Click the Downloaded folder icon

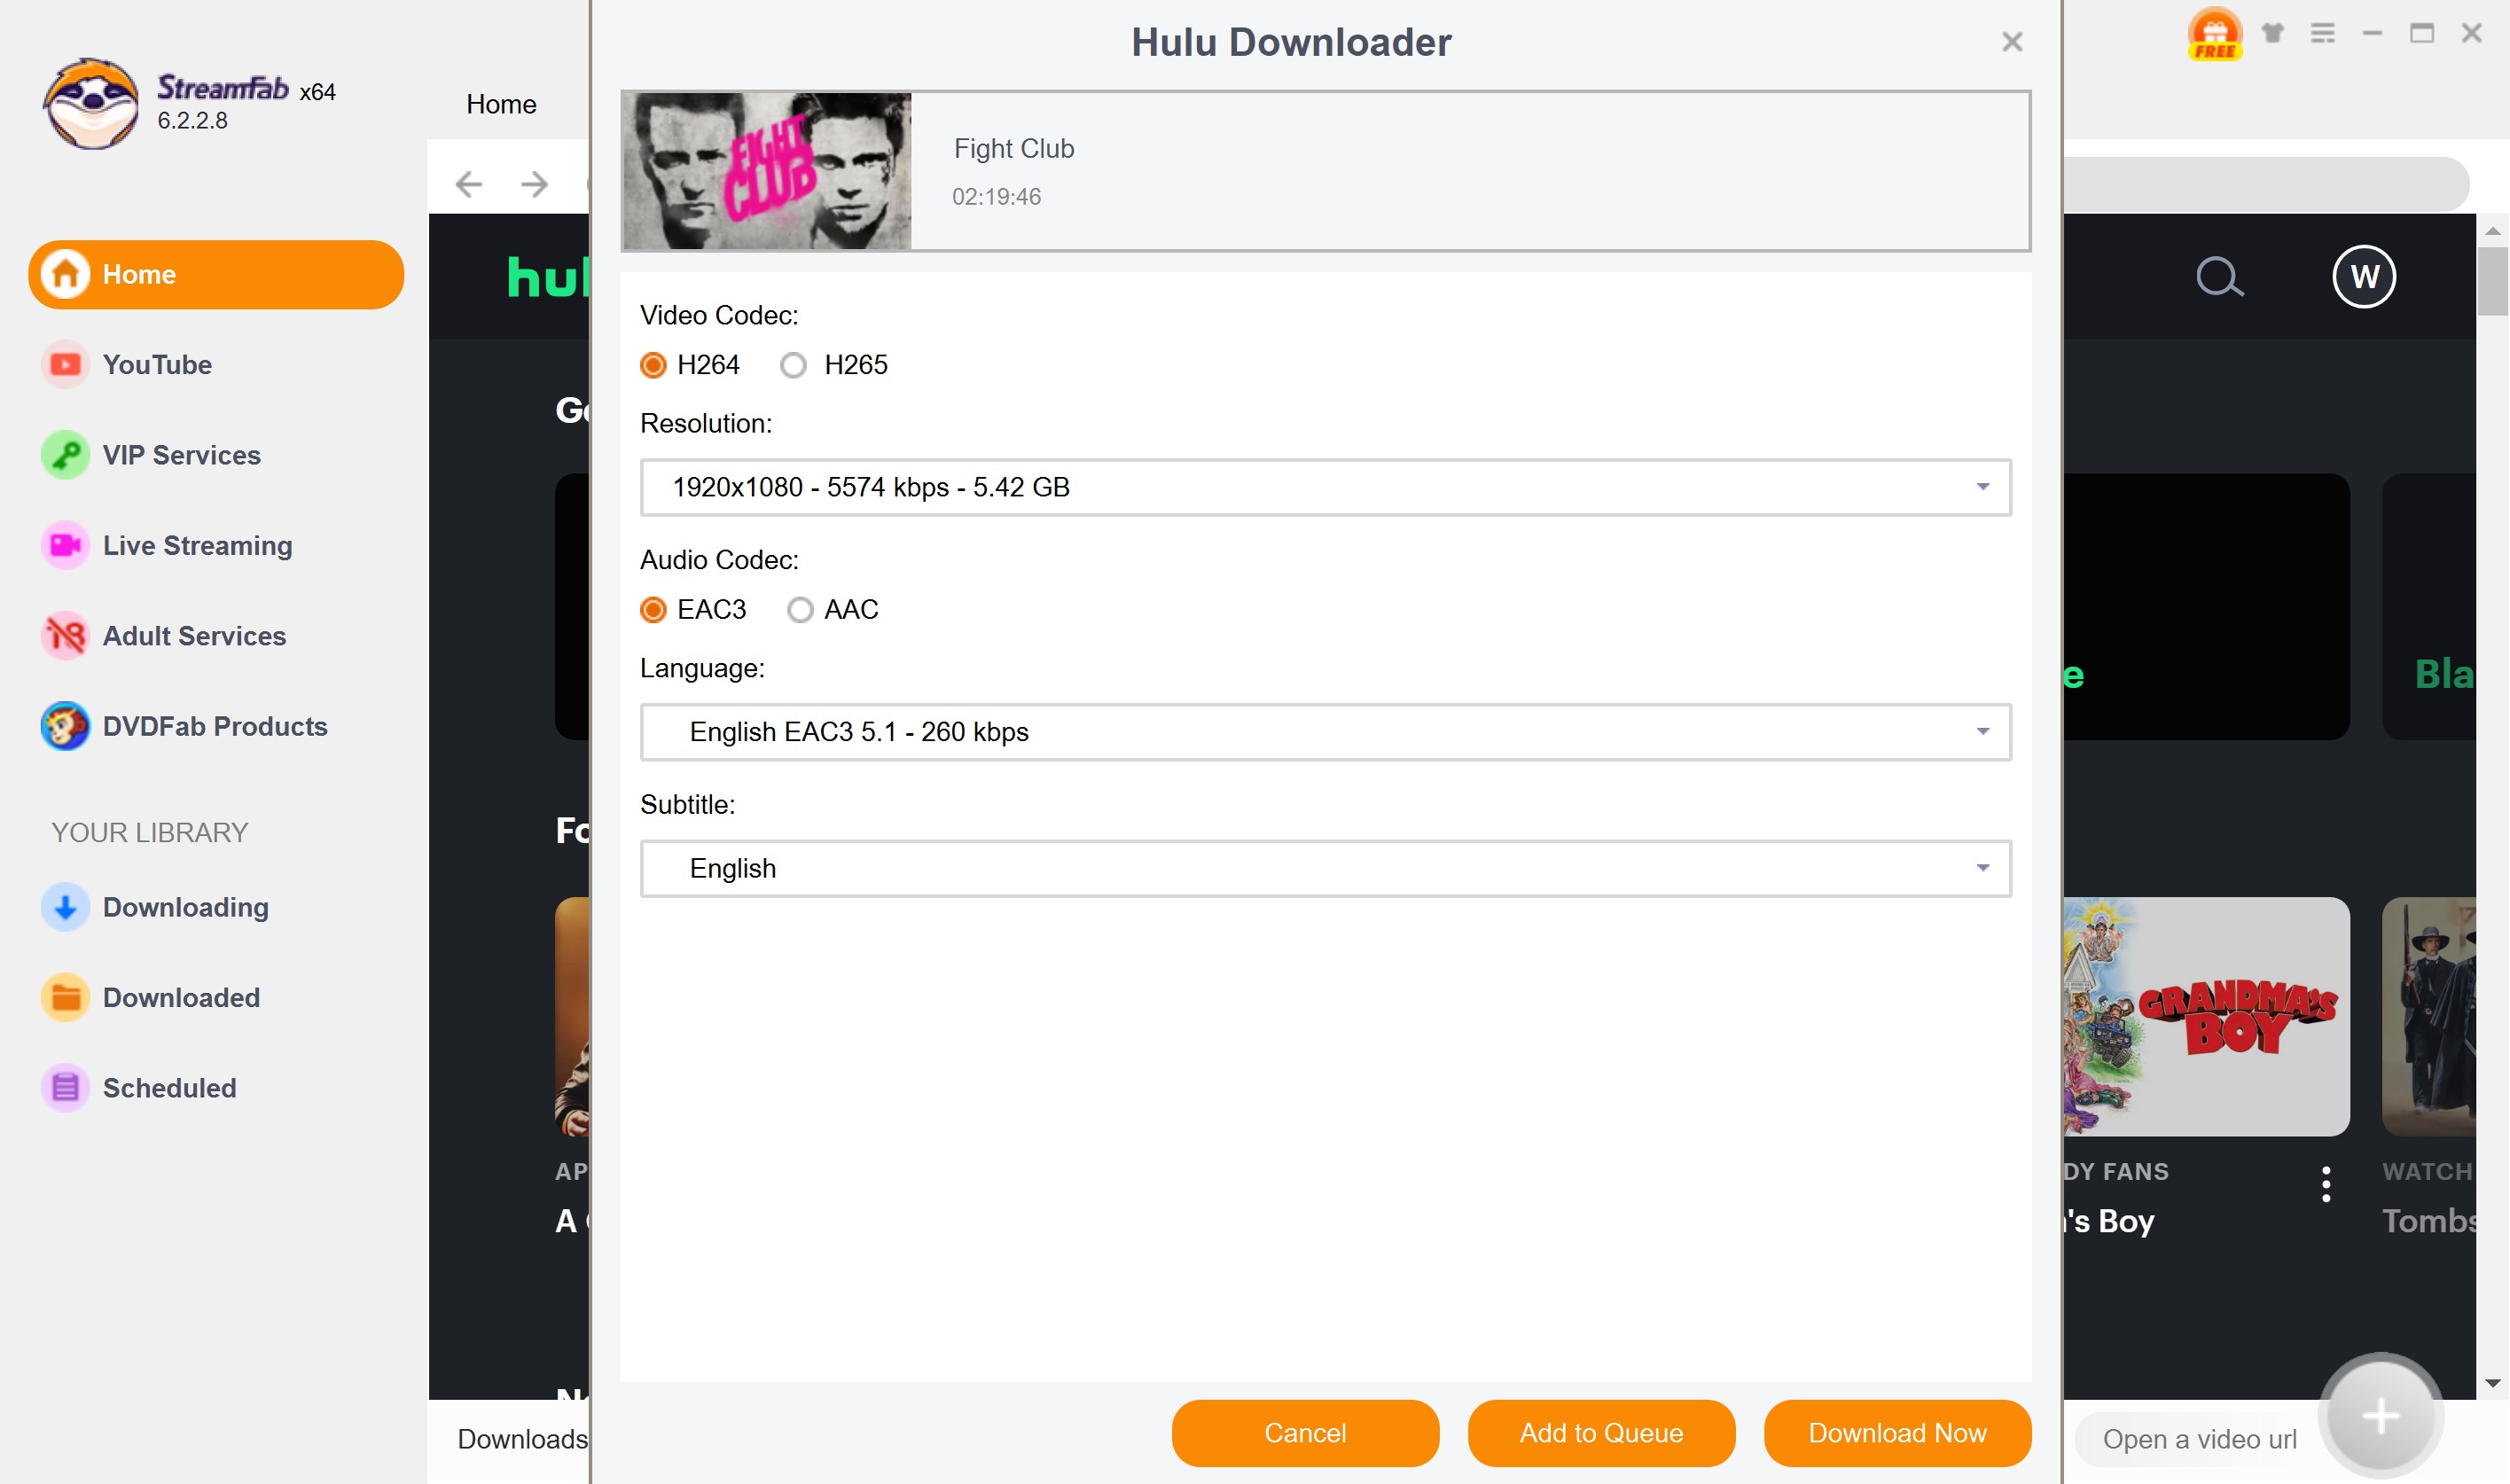(x=66, y=997)
